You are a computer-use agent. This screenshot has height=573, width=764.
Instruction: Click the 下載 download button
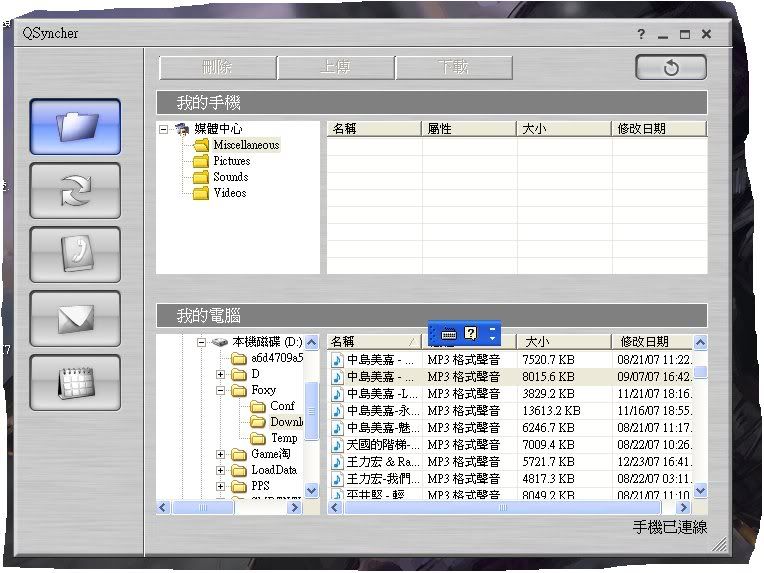(454, 67)
